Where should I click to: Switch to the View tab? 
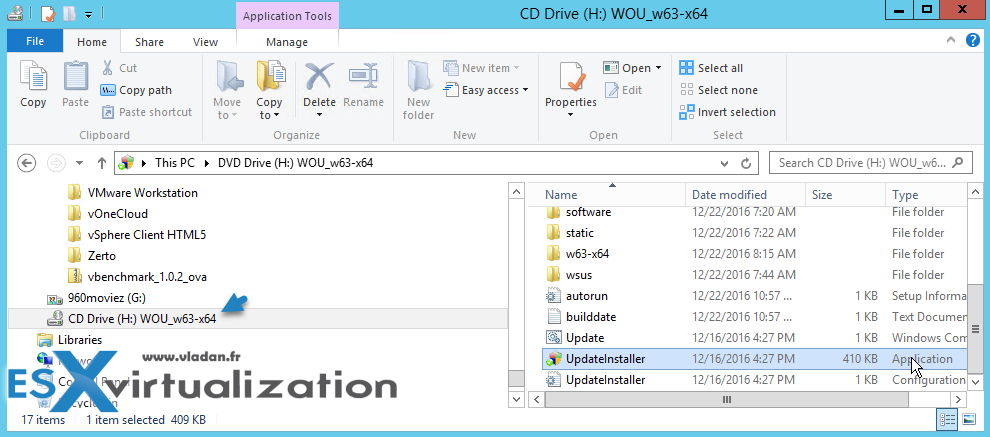(206, 42)
